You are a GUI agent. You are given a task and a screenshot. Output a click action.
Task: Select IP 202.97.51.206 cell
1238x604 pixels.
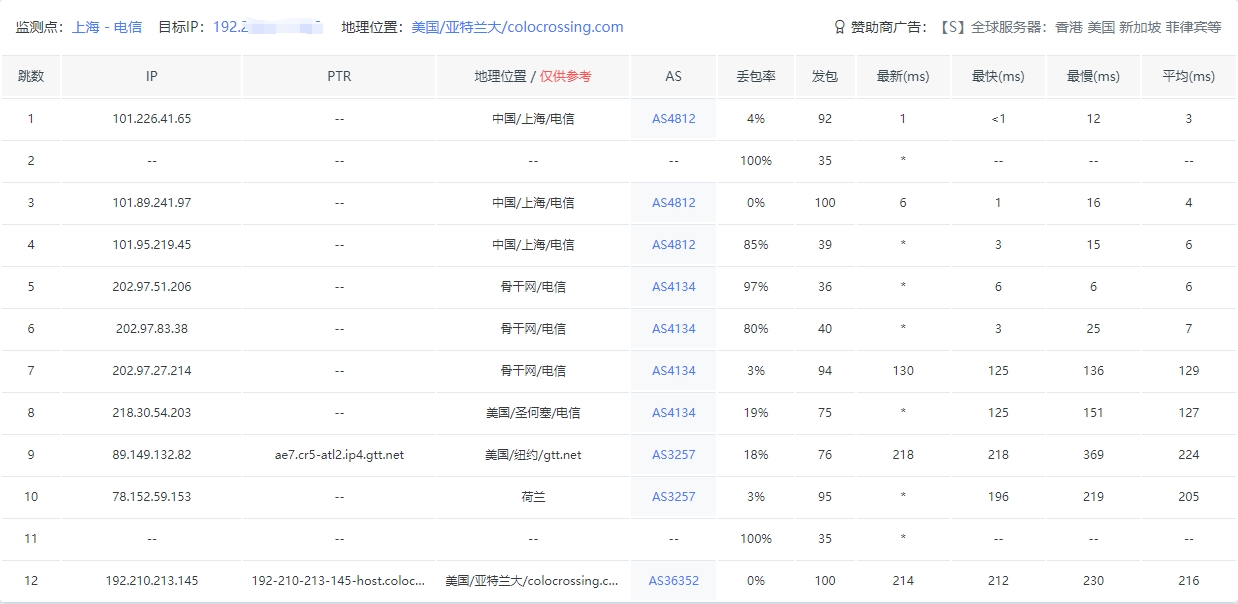[x=151, y=286]
